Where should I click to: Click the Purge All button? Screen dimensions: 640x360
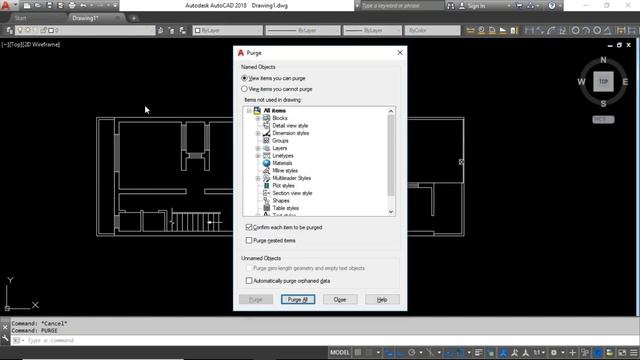298,299
